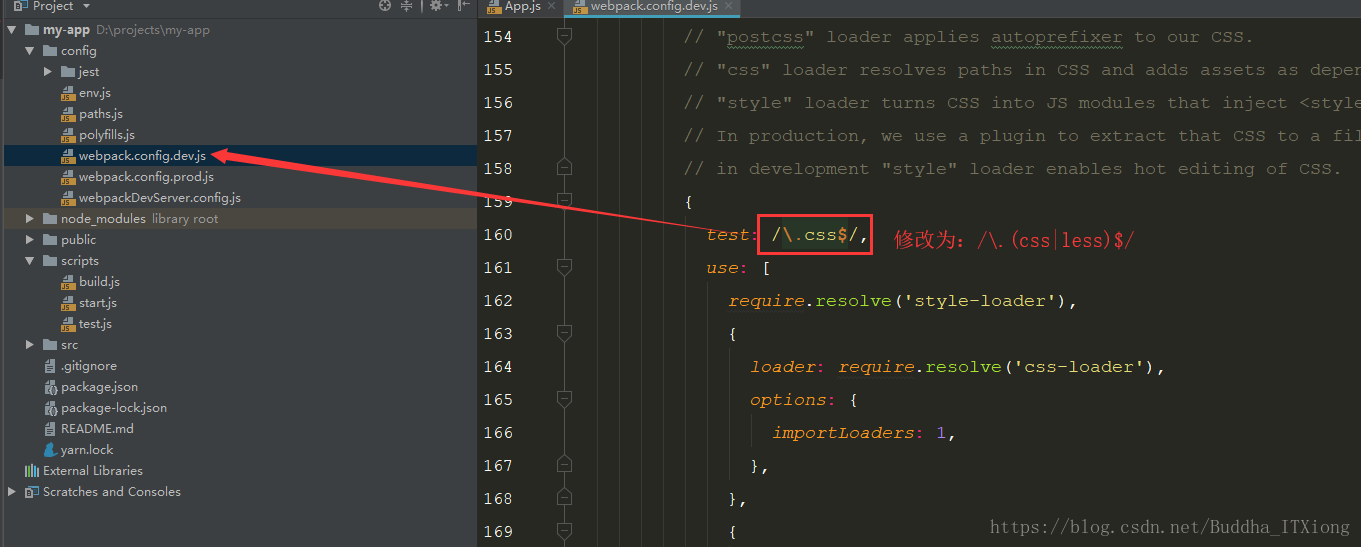This screenshot has height=547, width=1361.
Task: Select yarn.lock in project tree
Action: click(x=87, y=450)
